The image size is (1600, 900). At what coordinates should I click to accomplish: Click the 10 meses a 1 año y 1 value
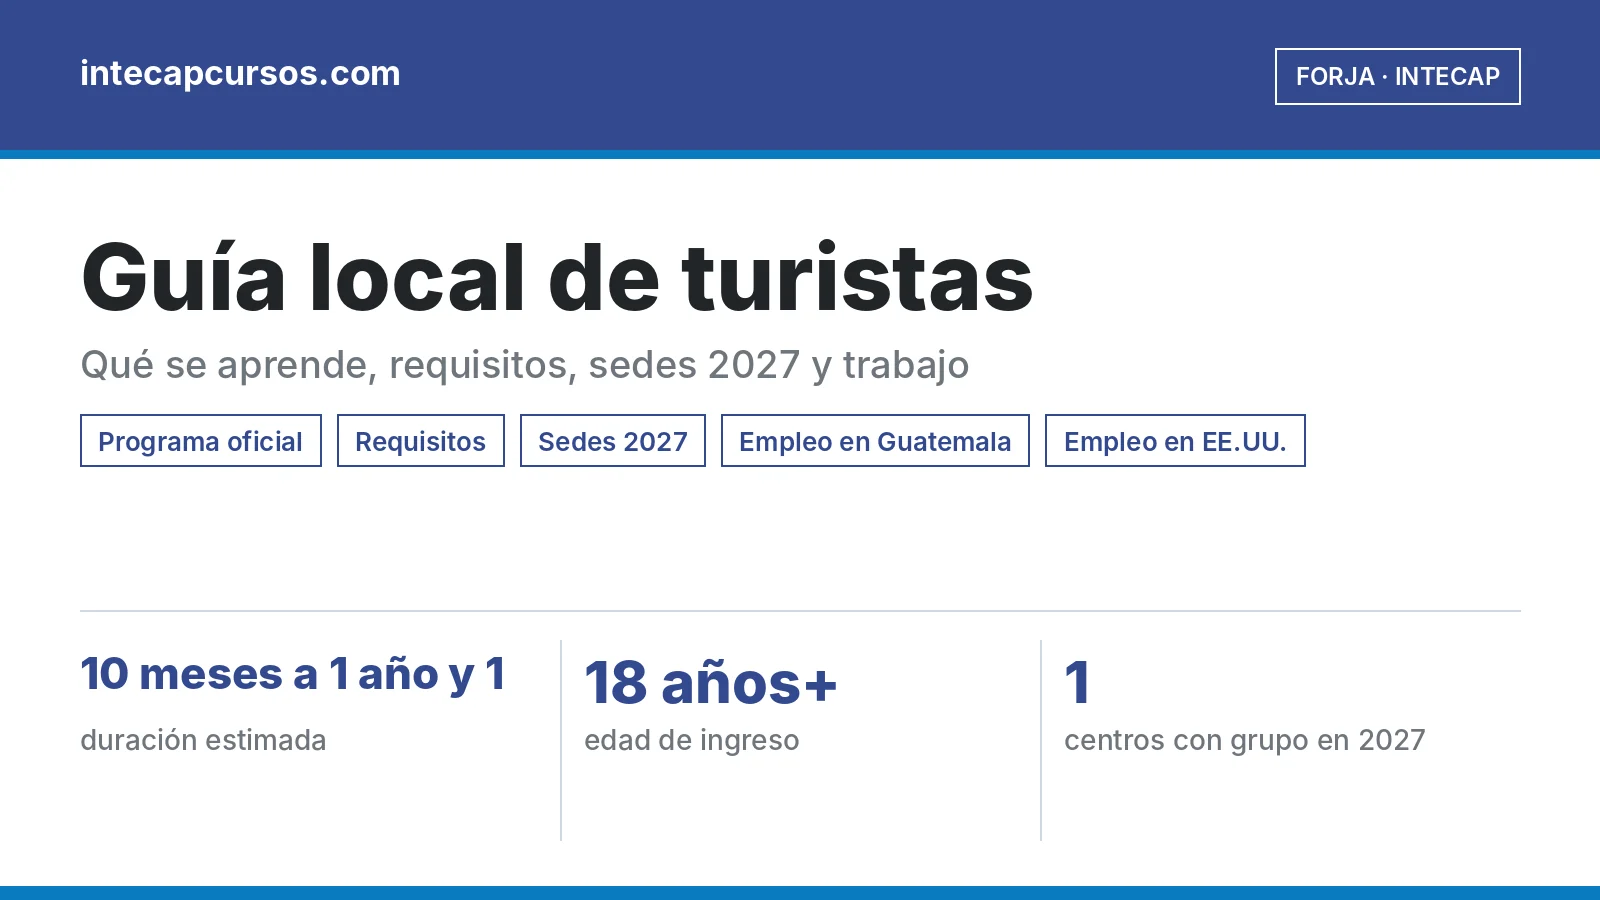click(x=293, y=674)
